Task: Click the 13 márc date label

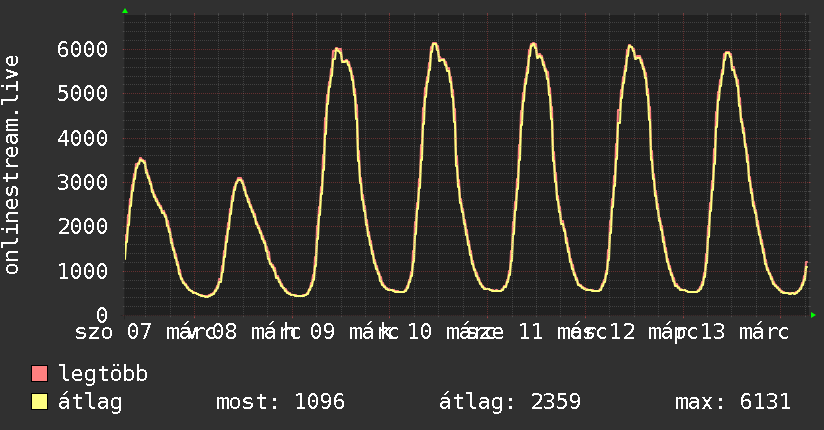Action: (x=745, y=332)
